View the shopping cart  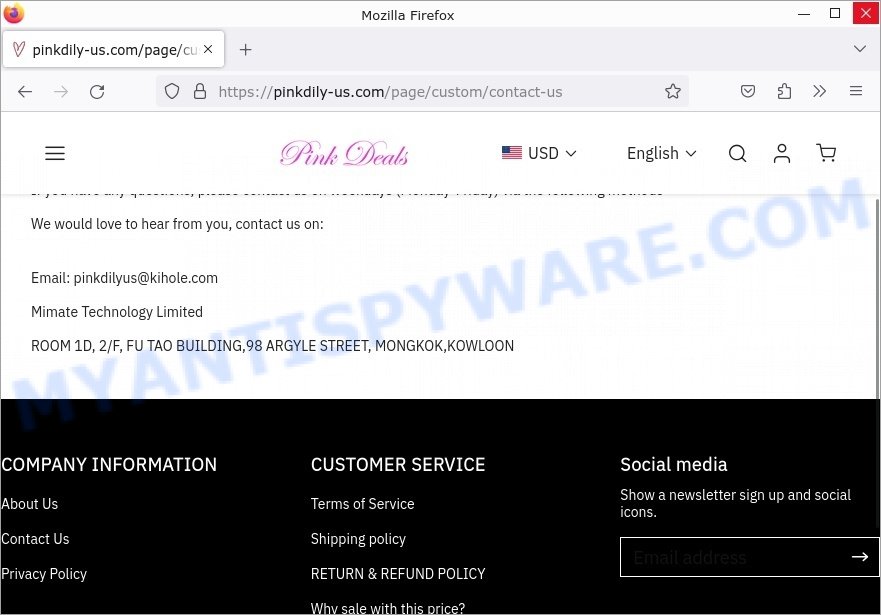point(826,153)
